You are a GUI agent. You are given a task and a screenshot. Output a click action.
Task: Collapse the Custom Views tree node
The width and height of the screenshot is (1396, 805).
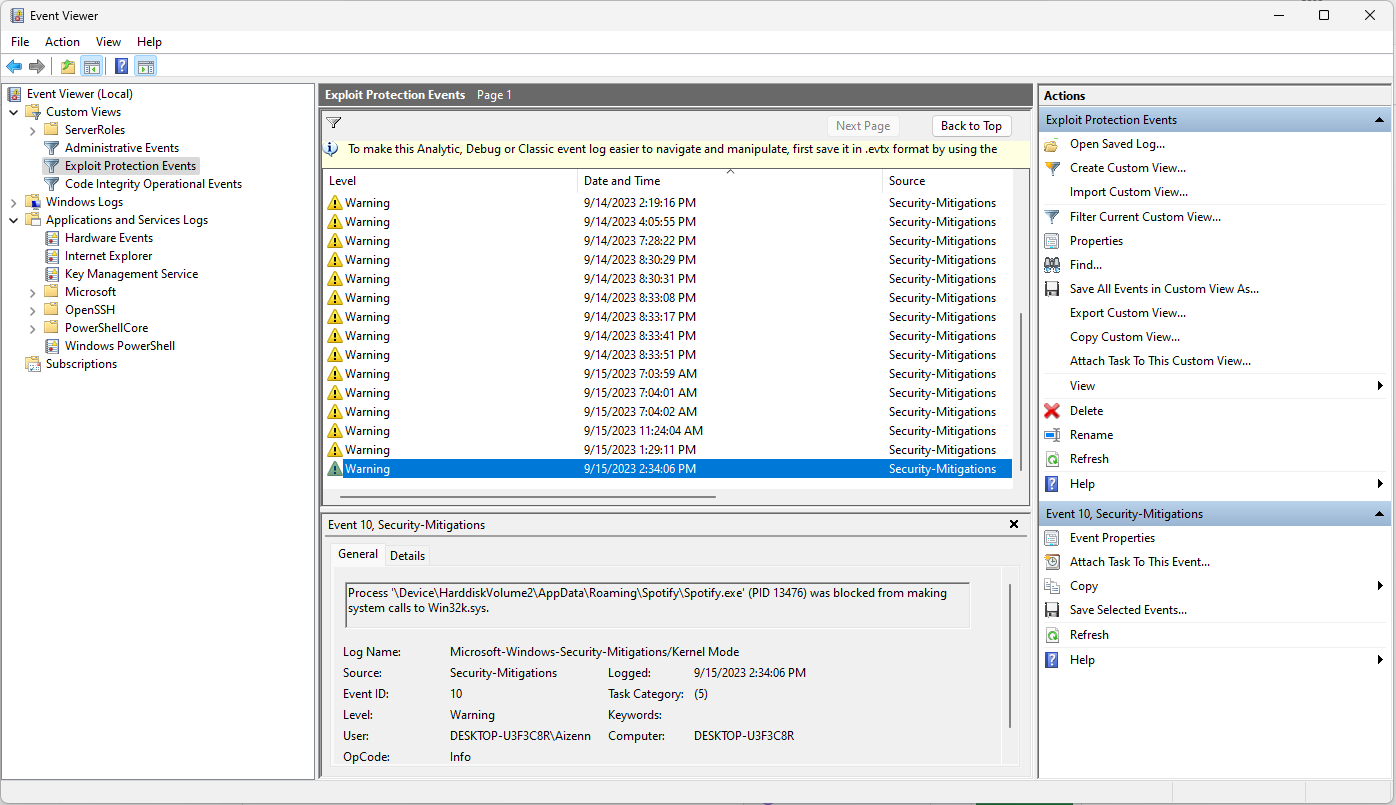[13, 111]
